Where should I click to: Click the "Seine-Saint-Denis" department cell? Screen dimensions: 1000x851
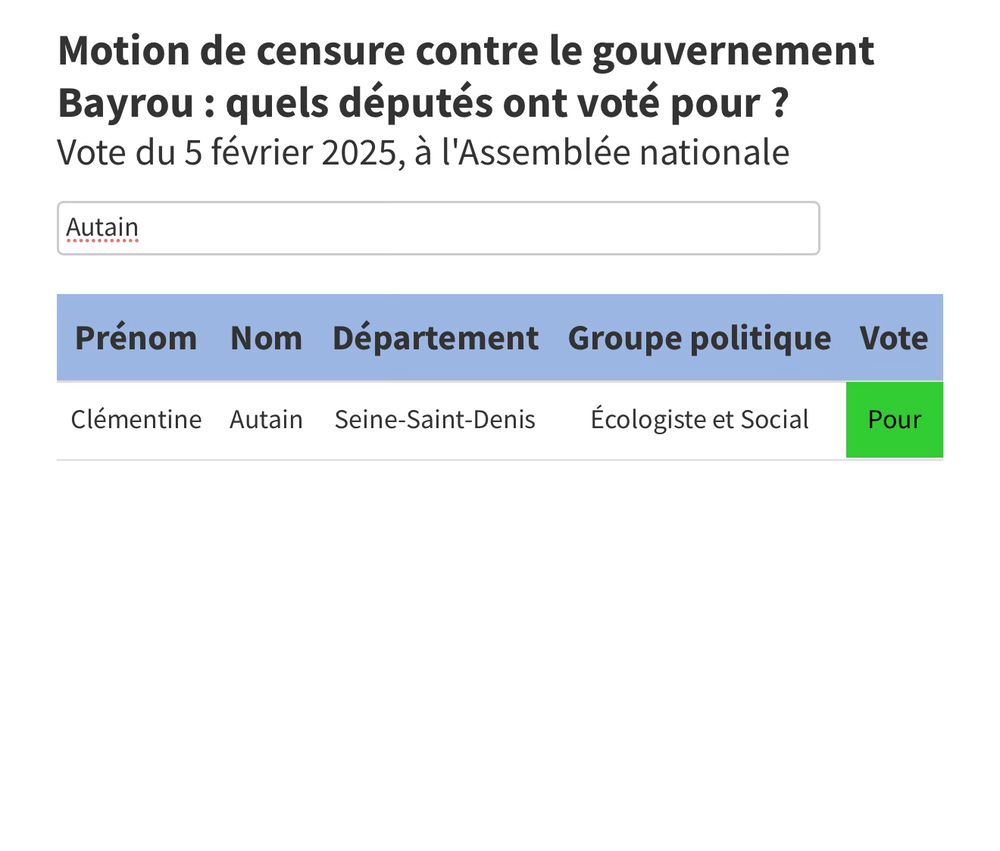435,419
